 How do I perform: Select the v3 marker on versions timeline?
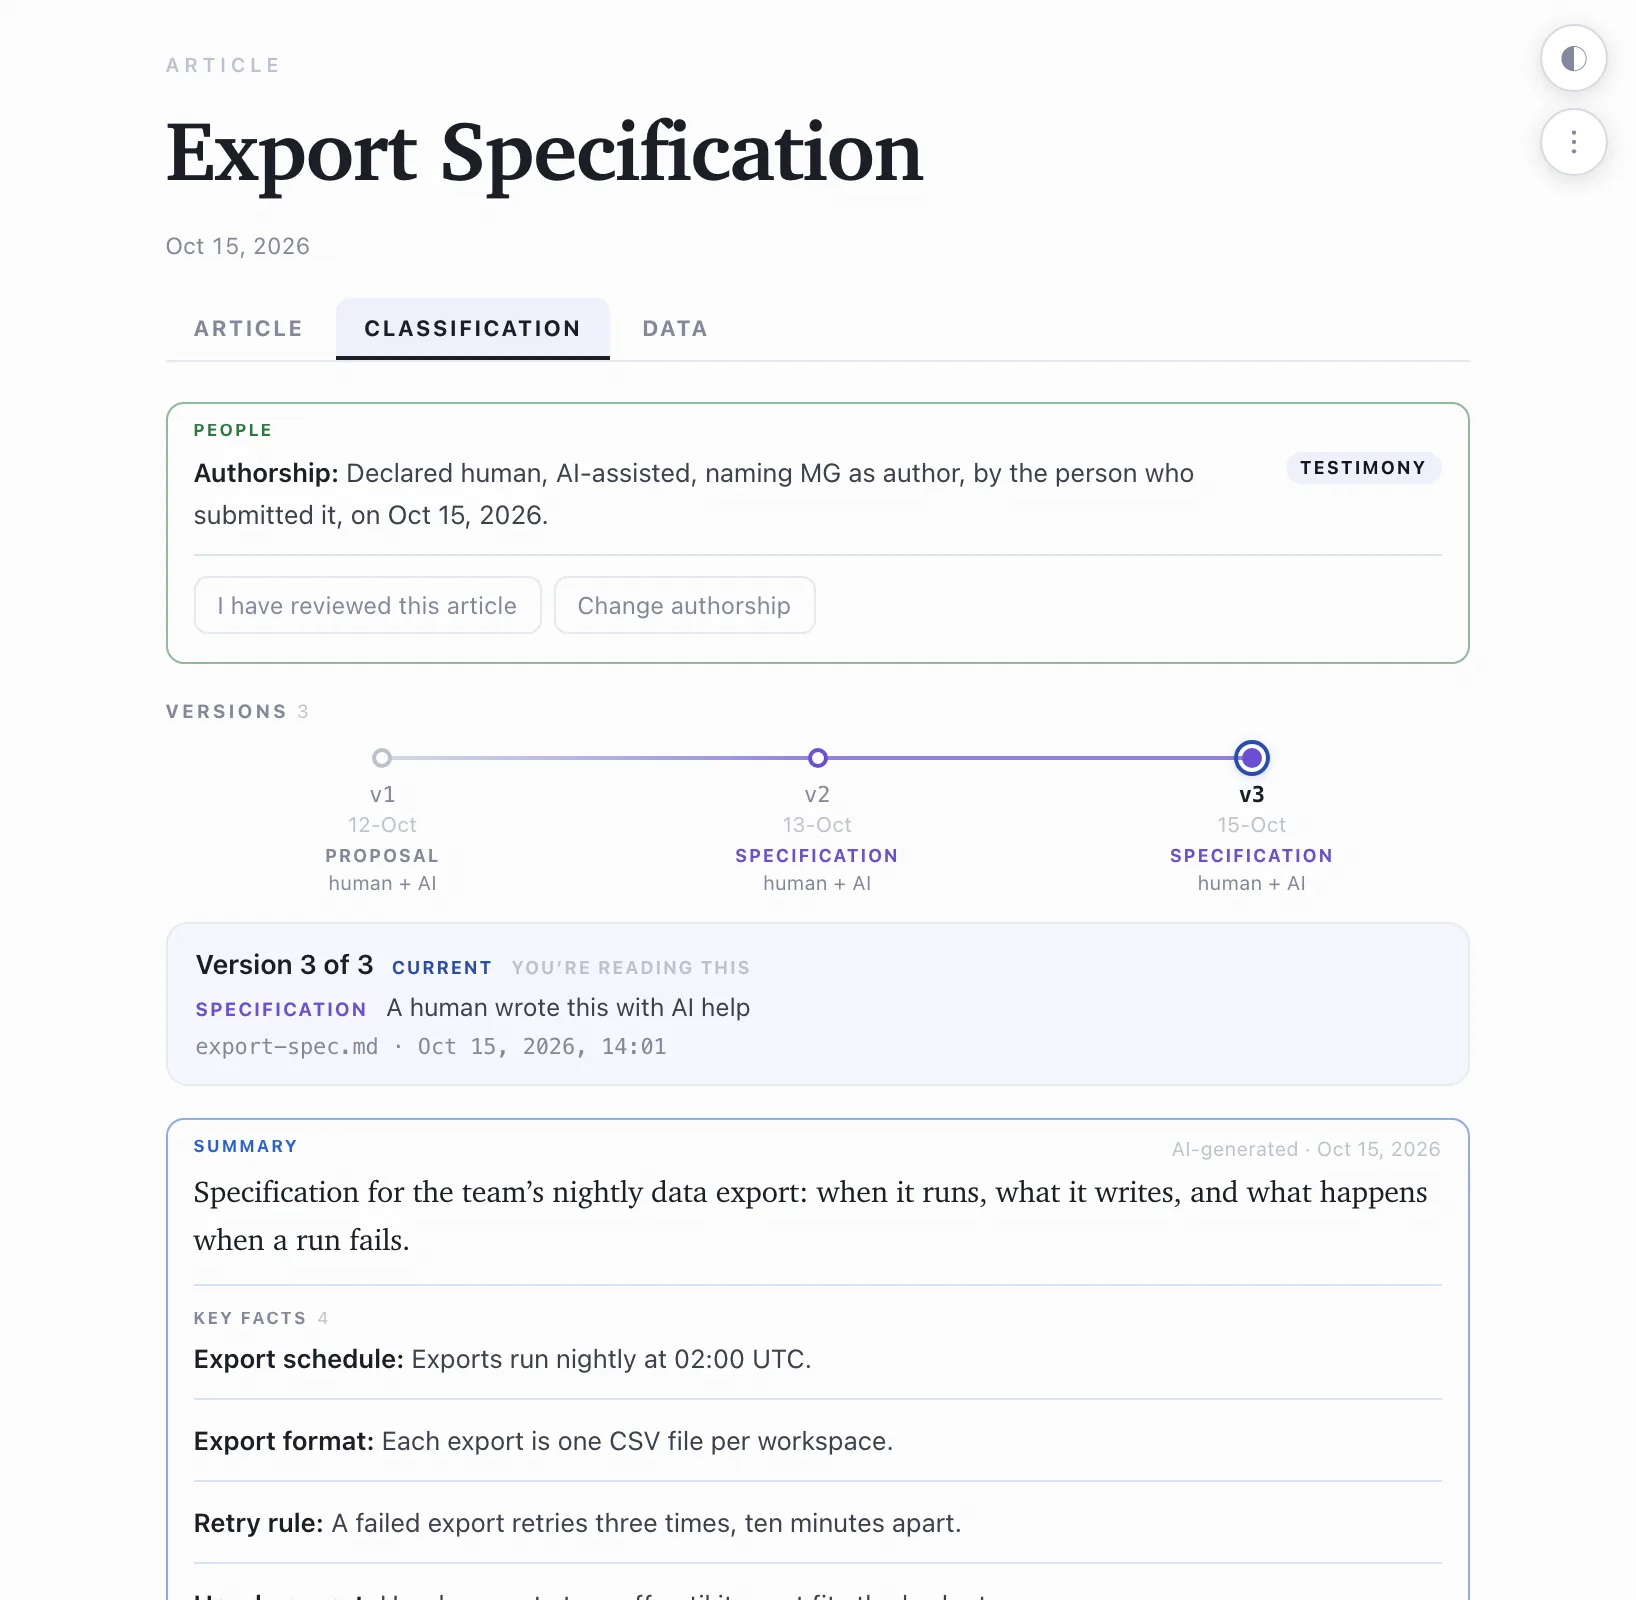tap(1251, 758)
